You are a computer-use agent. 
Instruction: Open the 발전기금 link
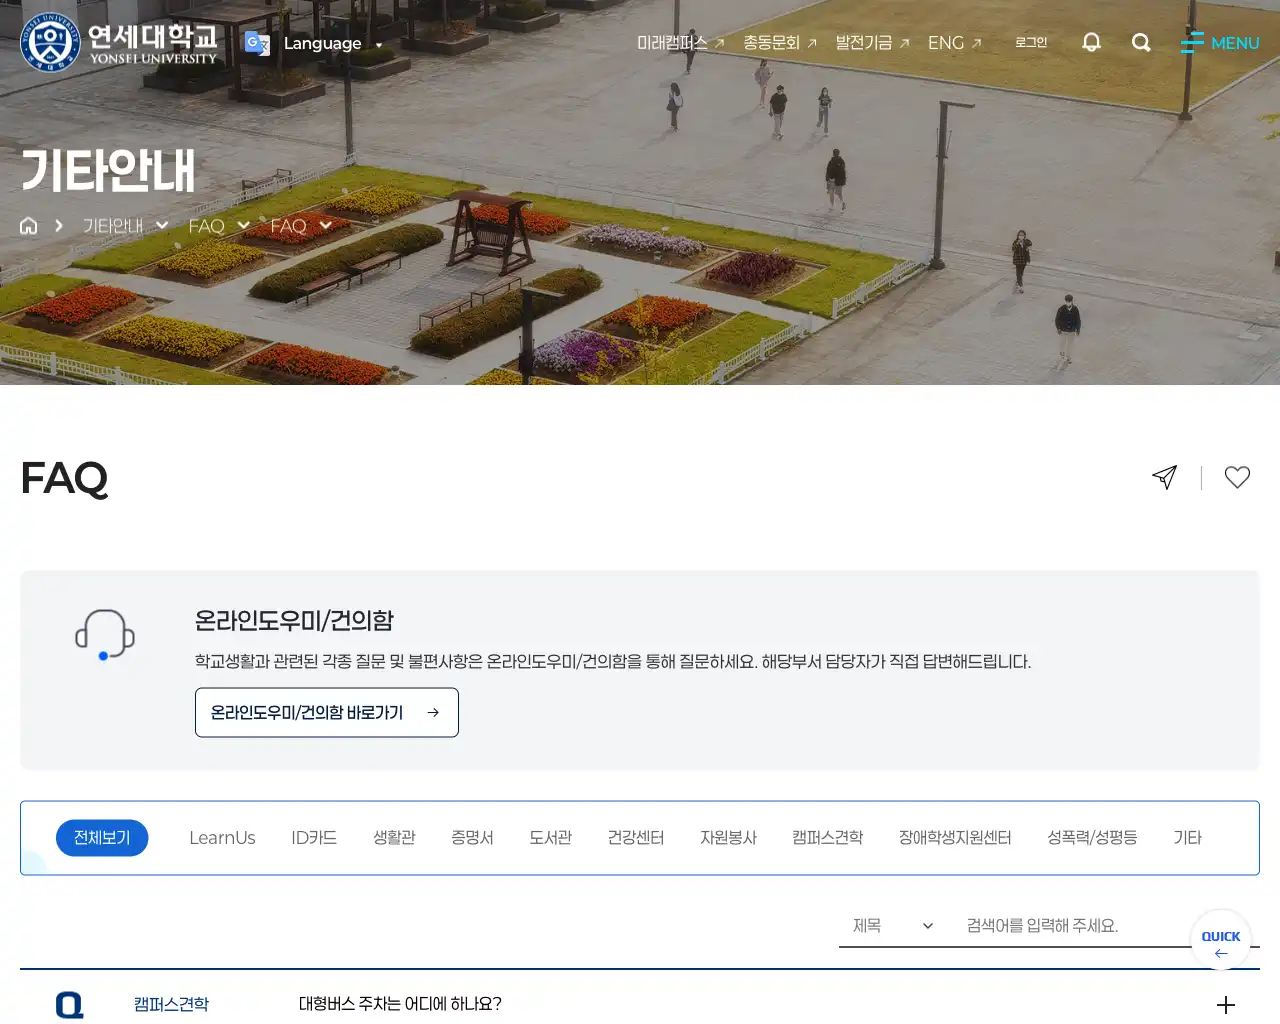[872, 43]
